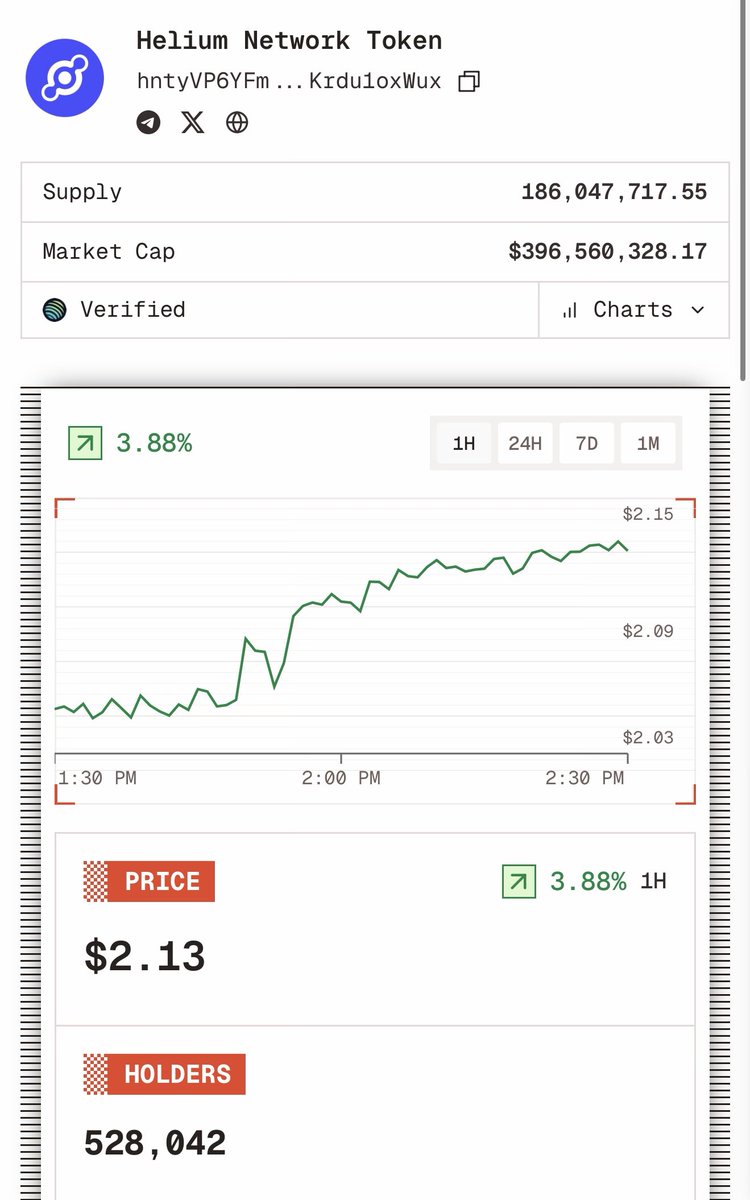Open the X social profile icon
Viewport: 750px width, 1200px height.
click(192, 122)
